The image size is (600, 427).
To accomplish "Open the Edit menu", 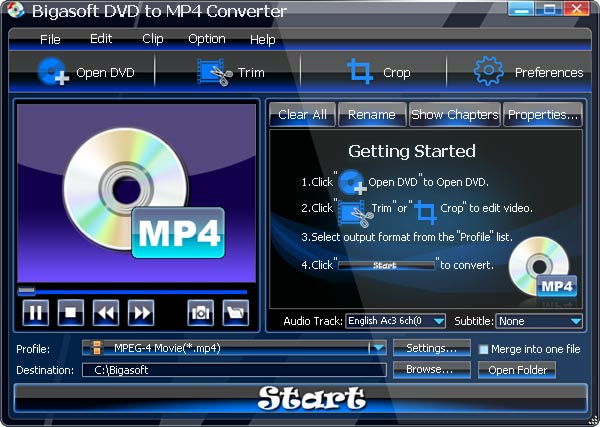I will 101,39.
